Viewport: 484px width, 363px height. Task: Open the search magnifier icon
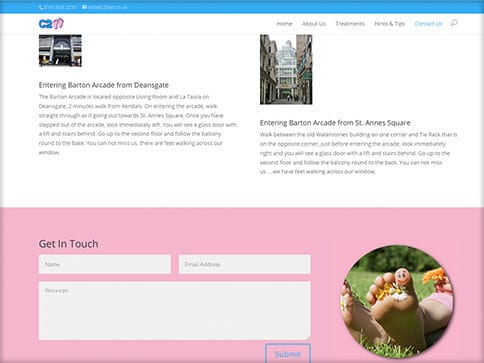point(454,23)
